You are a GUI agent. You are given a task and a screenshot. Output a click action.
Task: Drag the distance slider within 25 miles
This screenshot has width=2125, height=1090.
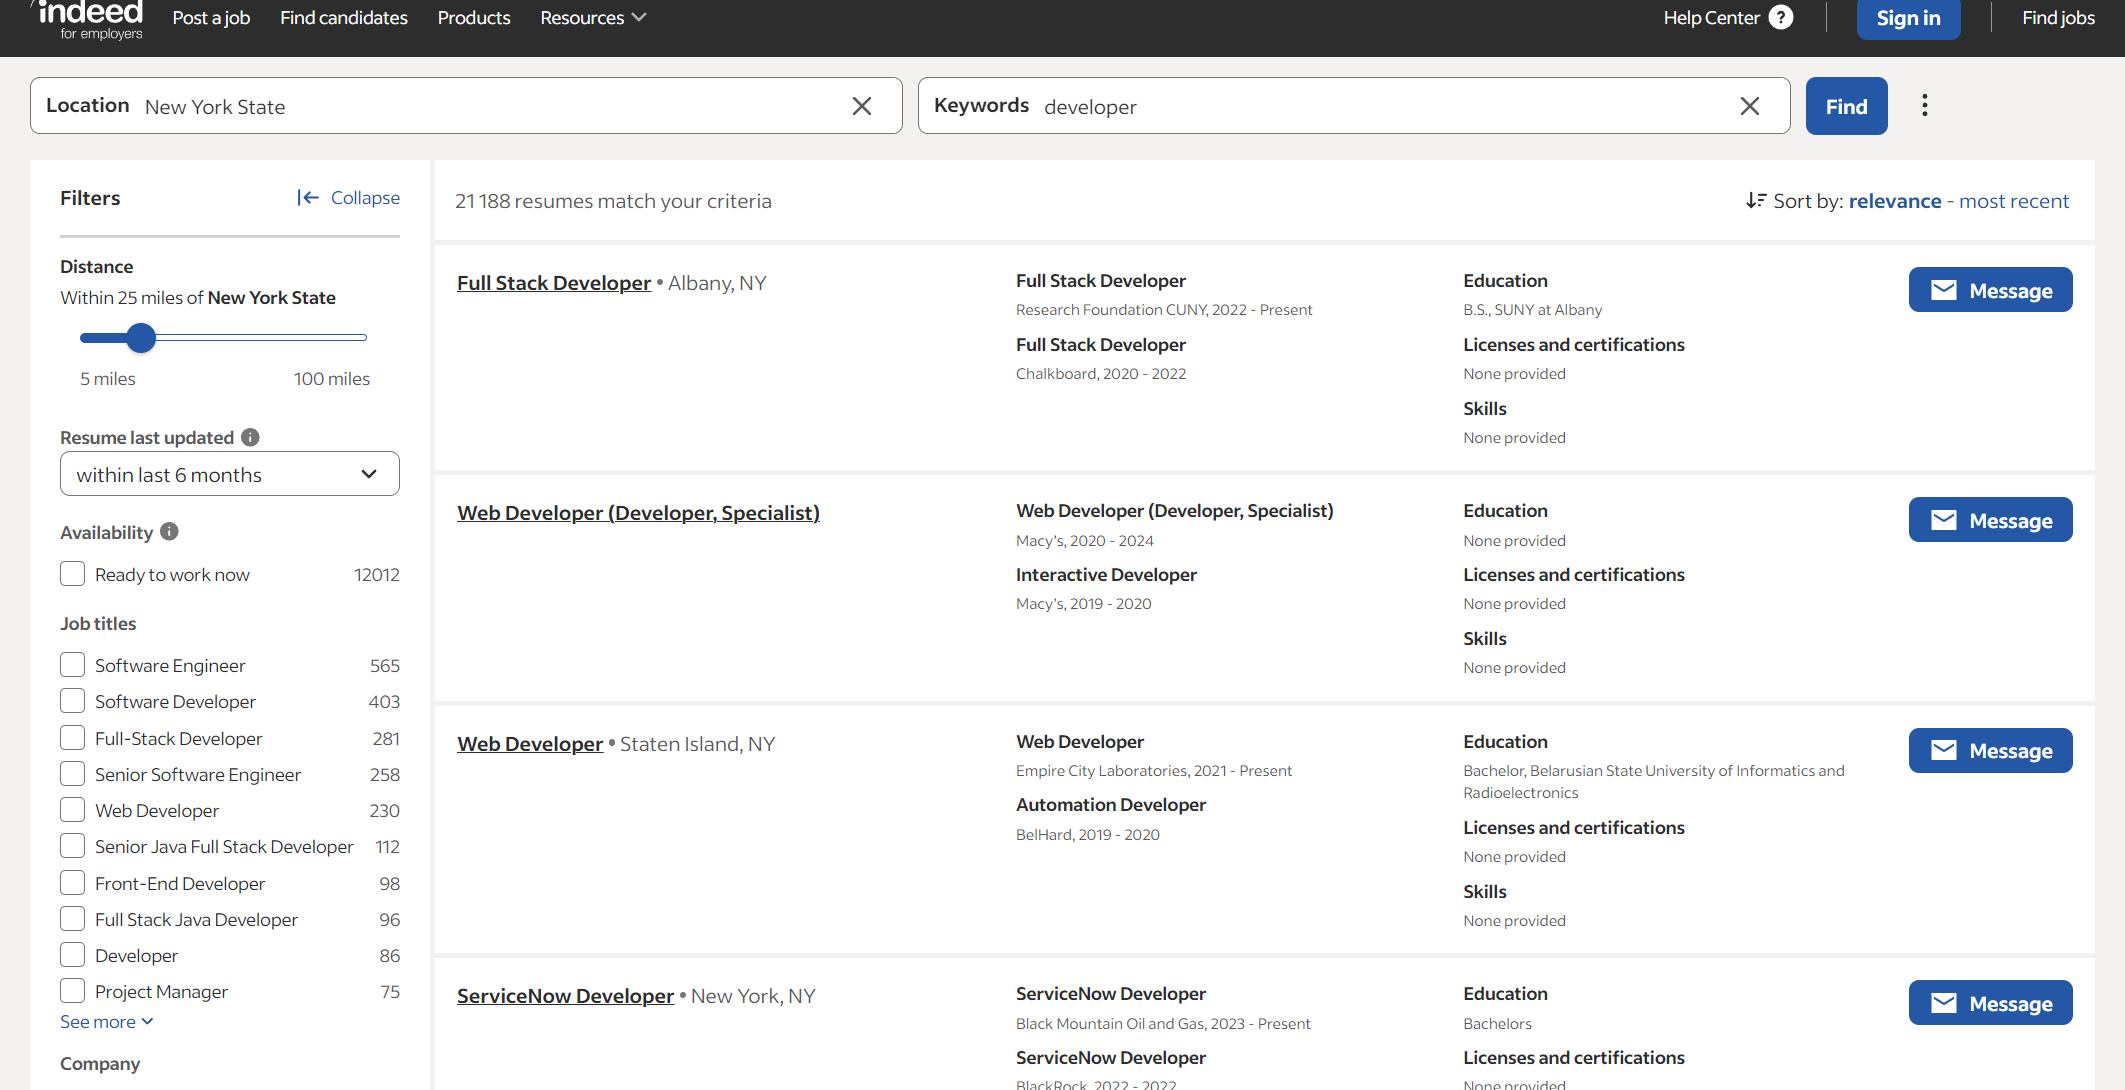[139, 336]
